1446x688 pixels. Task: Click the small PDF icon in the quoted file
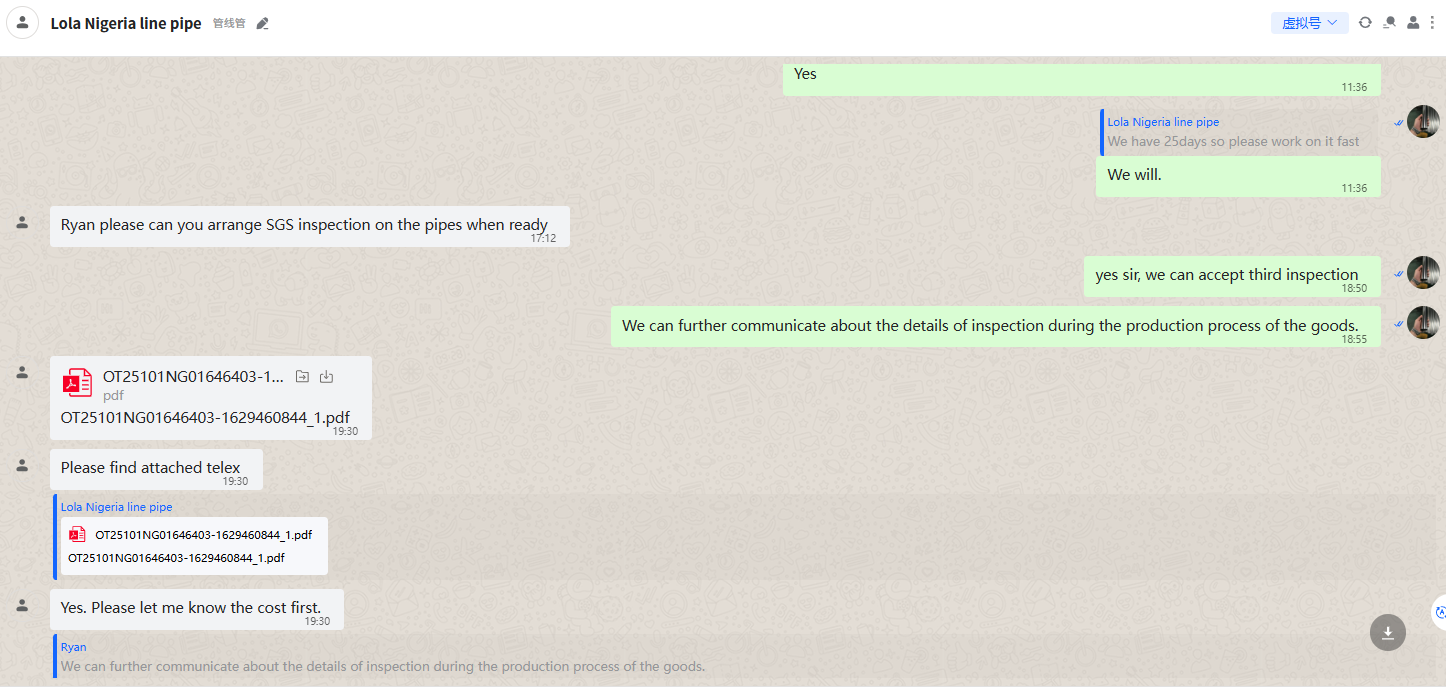coord(77,534)
